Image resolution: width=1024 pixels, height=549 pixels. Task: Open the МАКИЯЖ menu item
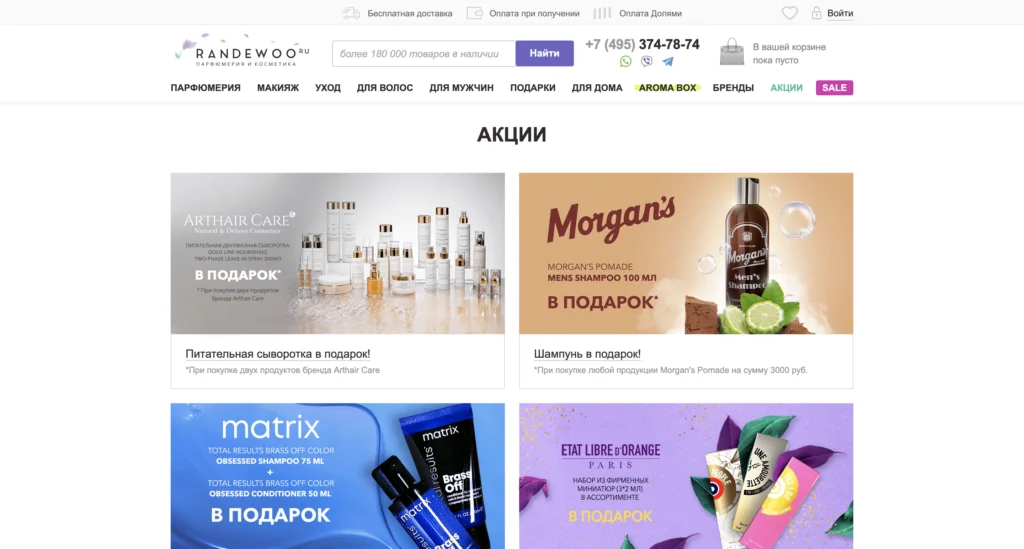click(x=278, y=87)
